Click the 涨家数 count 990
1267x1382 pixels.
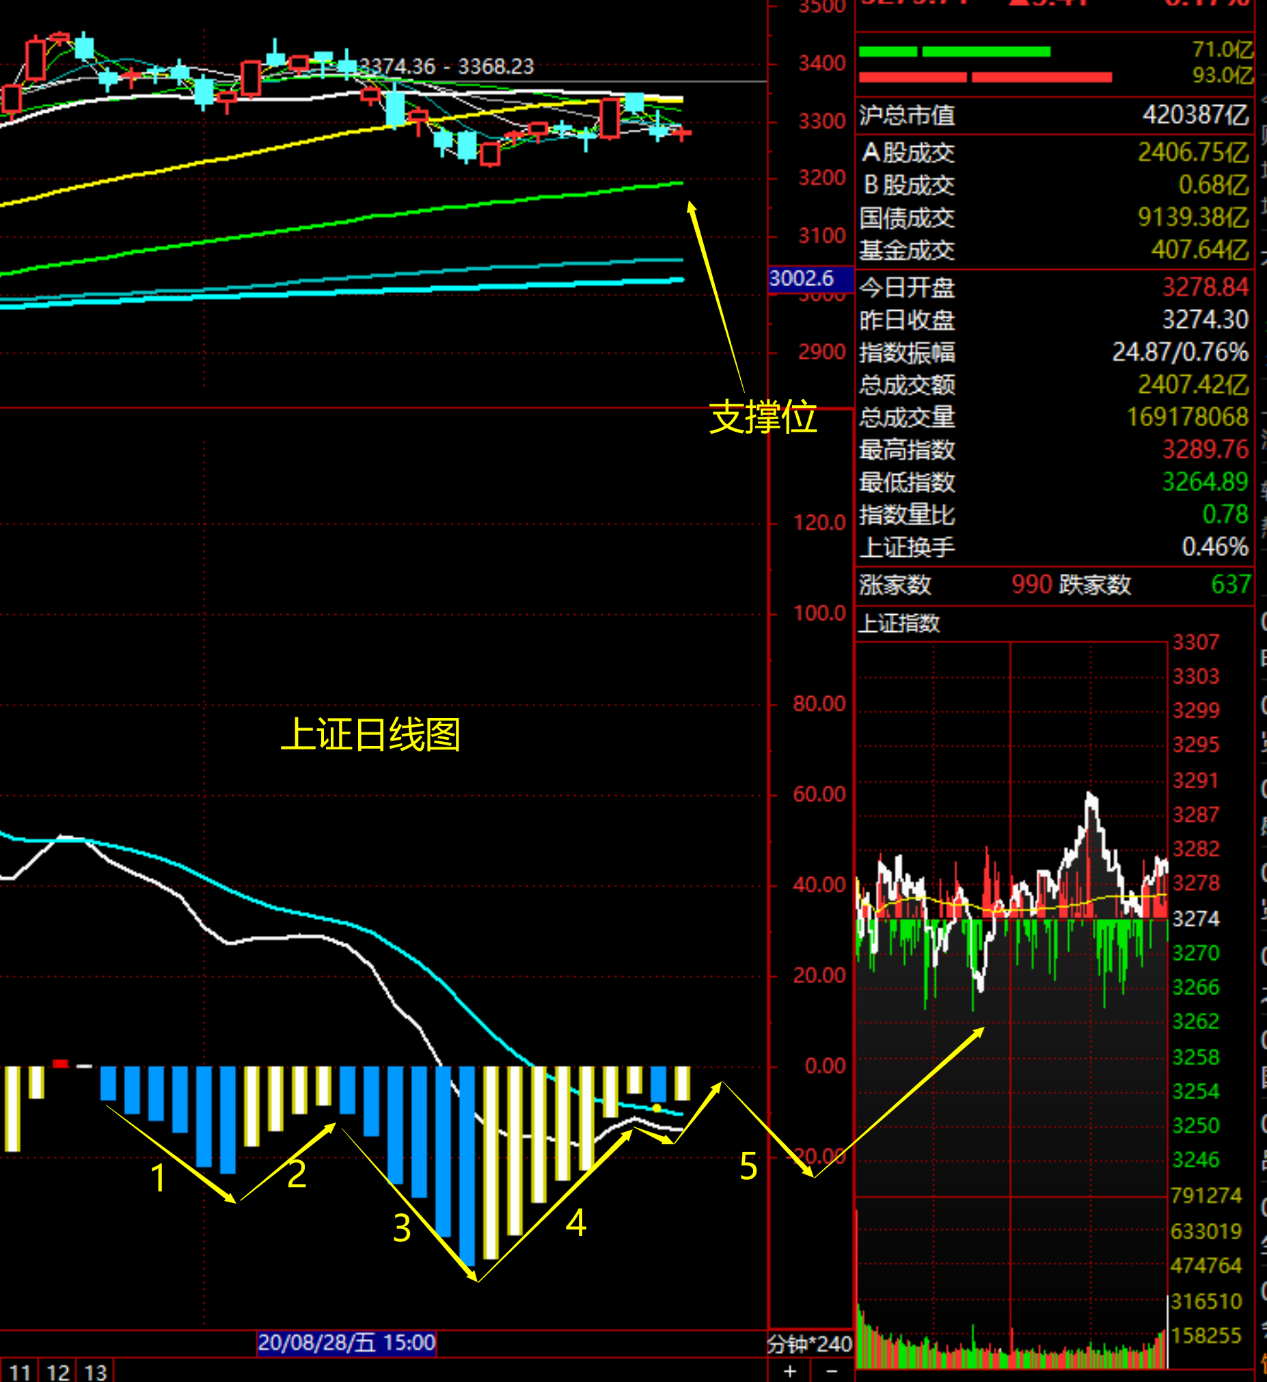pyautogui.click(x=1031, y=585)
